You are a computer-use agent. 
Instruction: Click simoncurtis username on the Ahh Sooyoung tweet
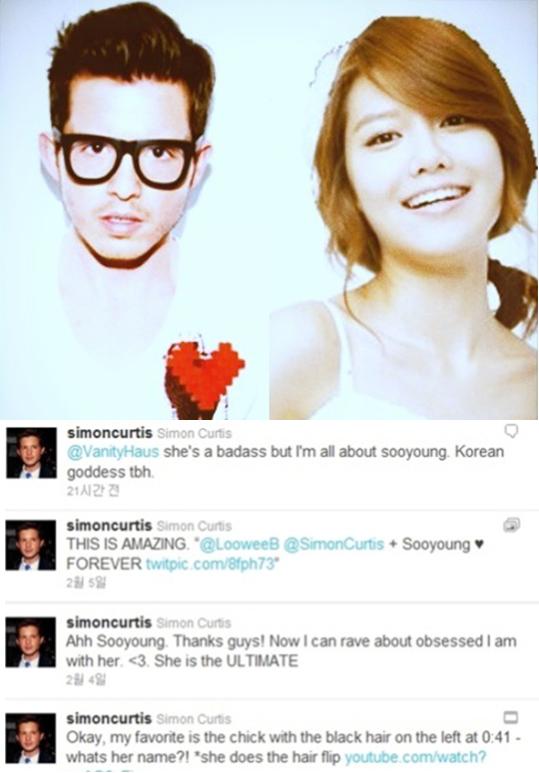pyautogui.click(x=109, y=622)
